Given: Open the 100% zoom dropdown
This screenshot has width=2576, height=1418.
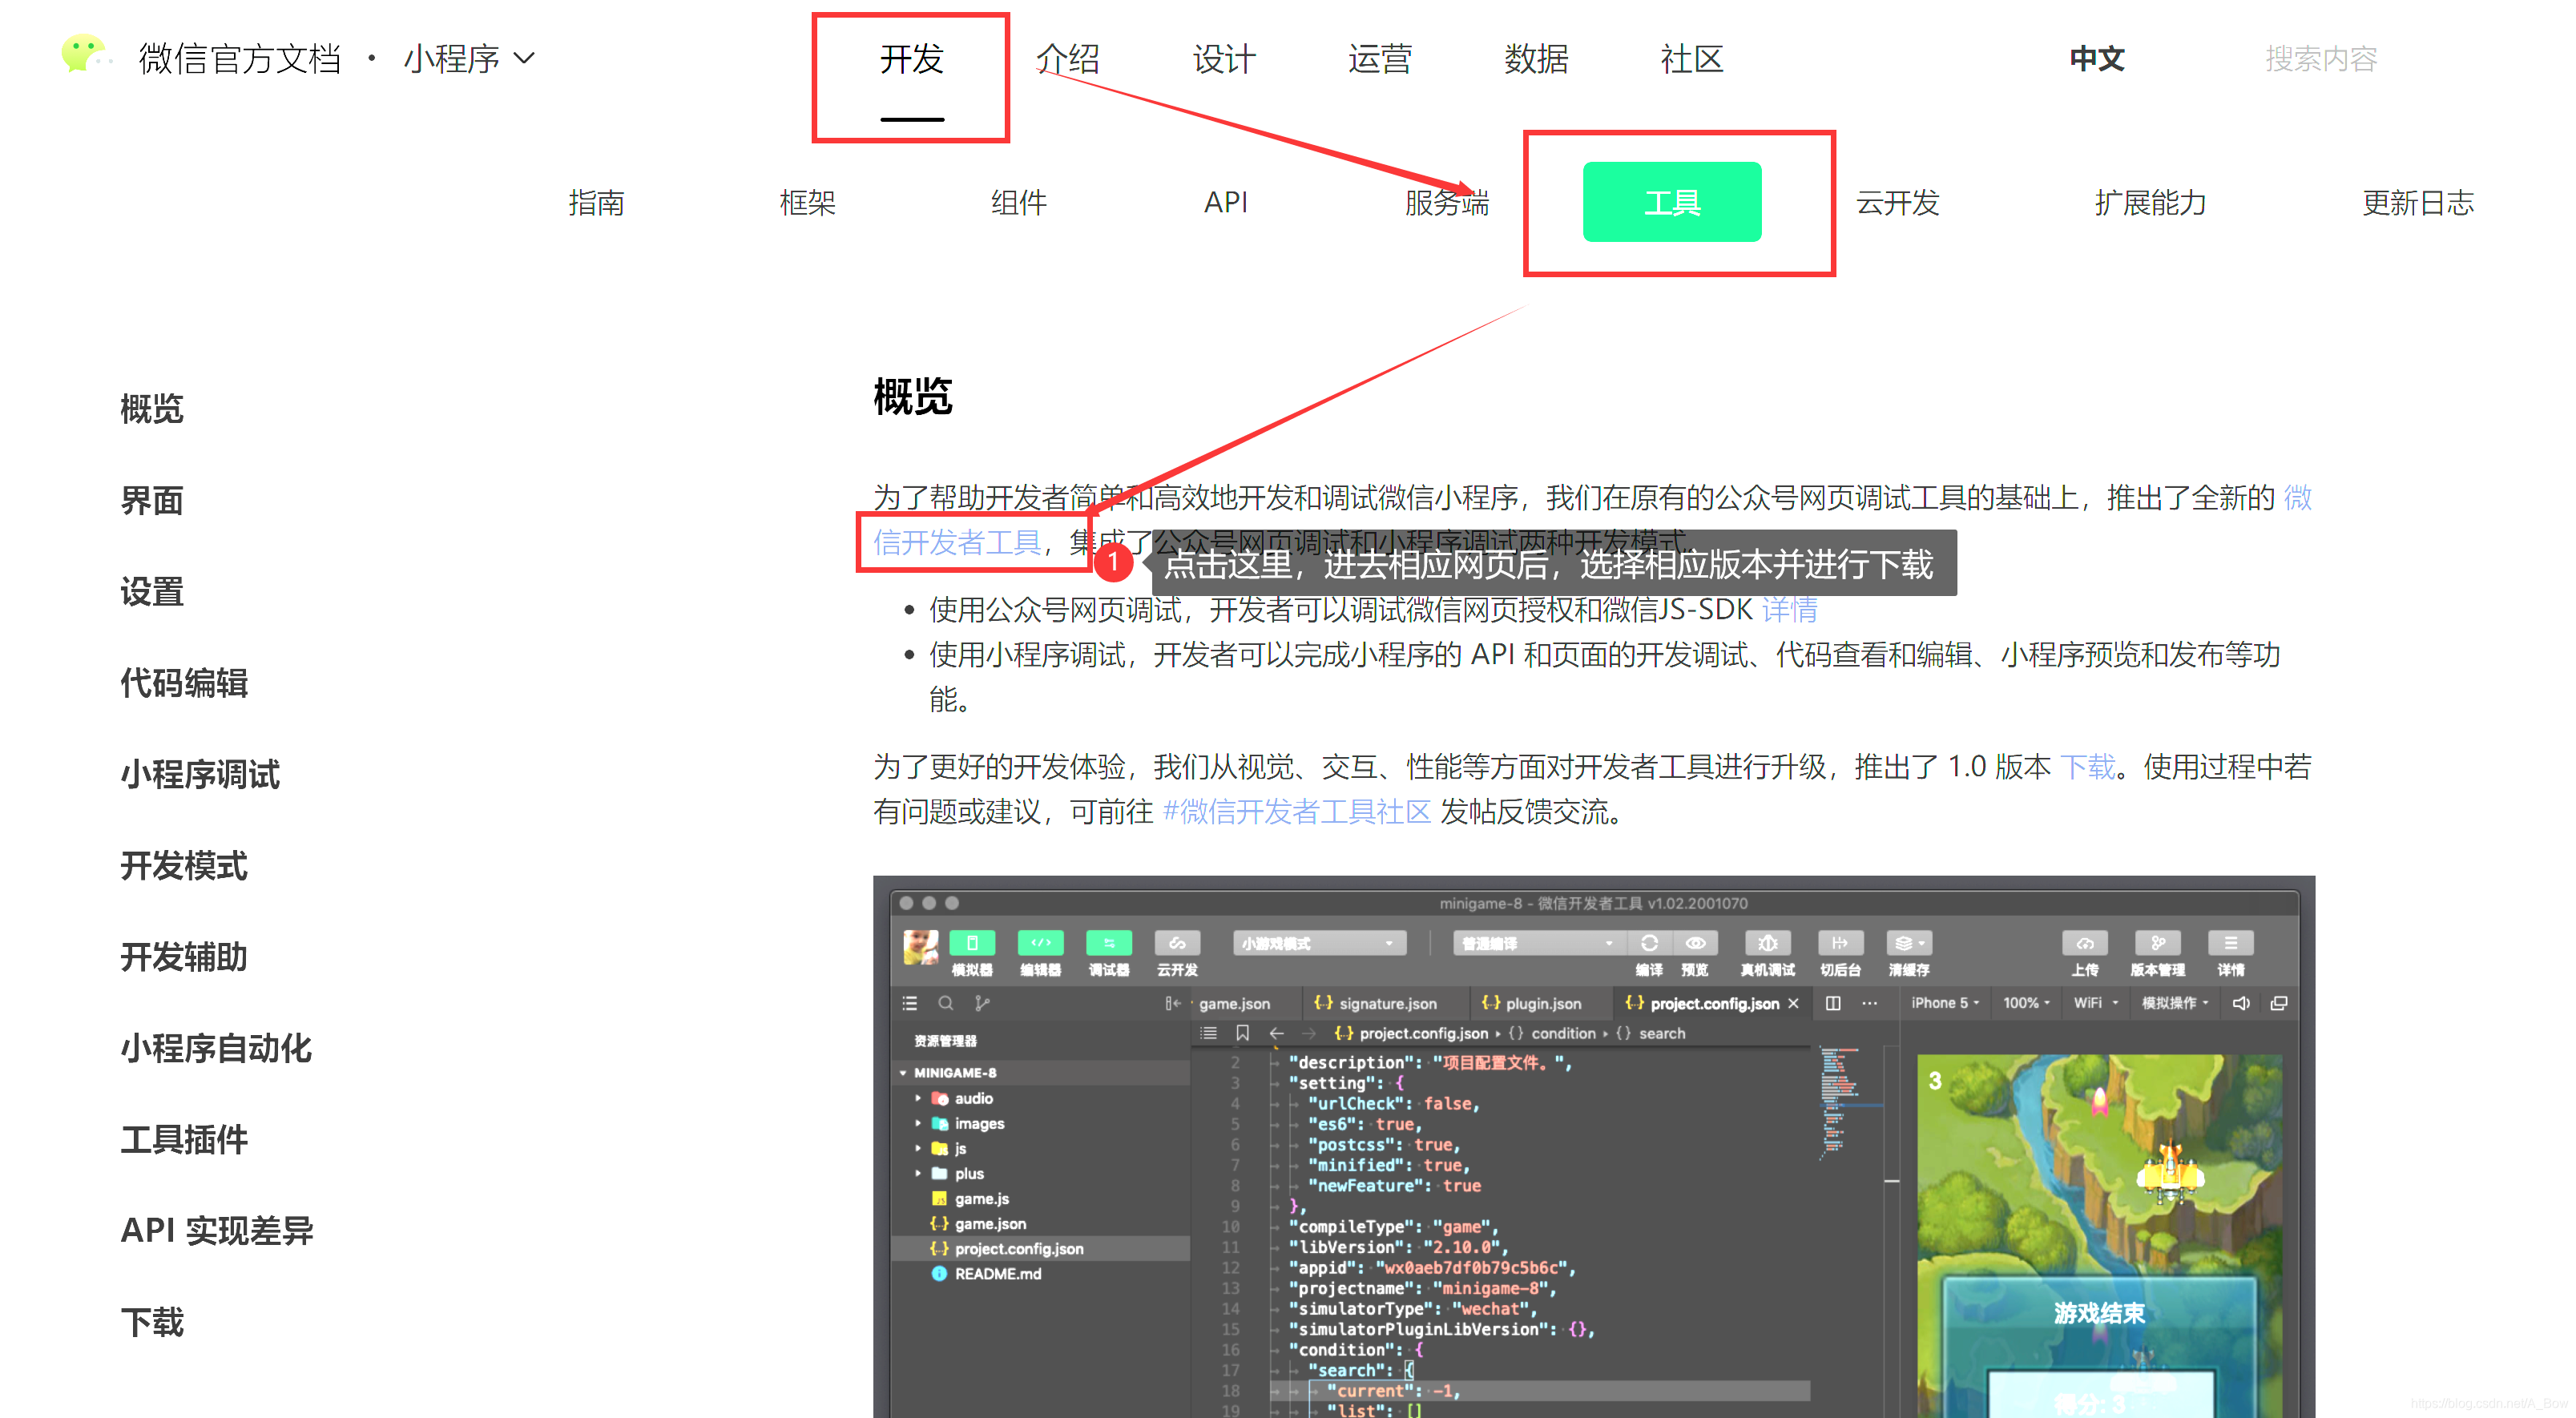Looking at the screenshot, I should click(2026, 1003).
